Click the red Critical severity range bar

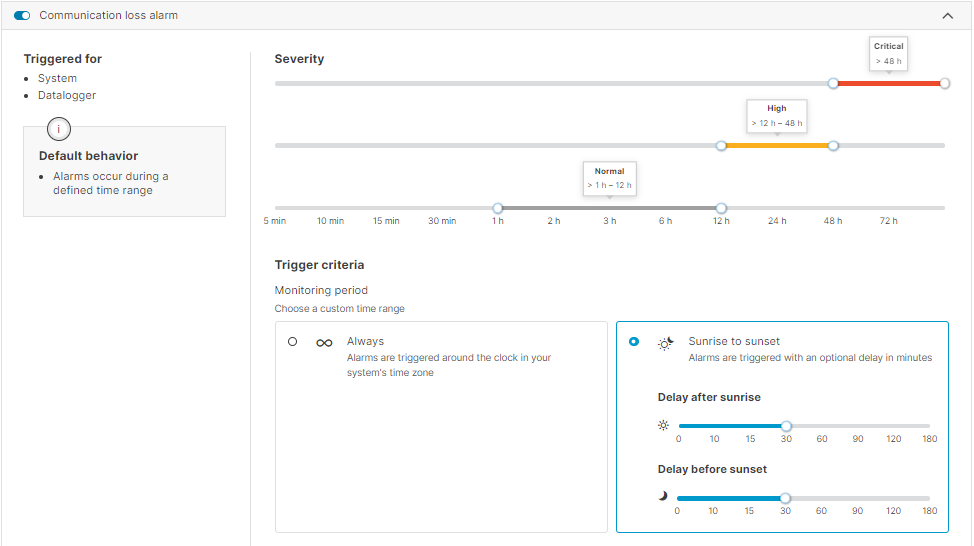[x=889, y=83]
